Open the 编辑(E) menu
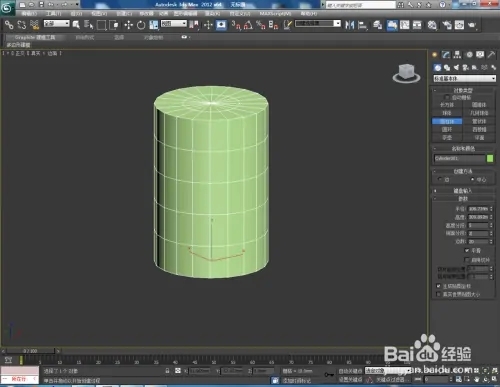 (29, 14)
